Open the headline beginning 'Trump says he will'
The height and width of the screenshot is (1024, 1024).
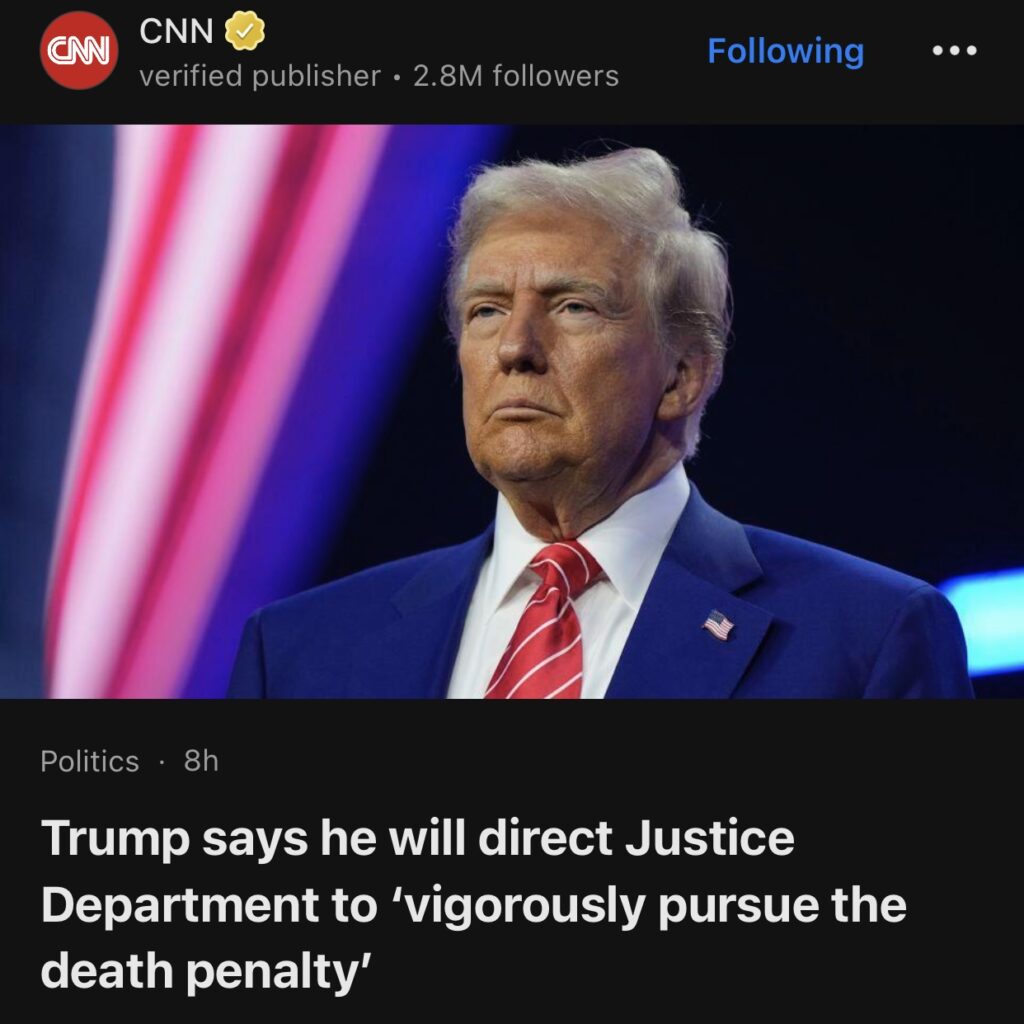[473, 904]
